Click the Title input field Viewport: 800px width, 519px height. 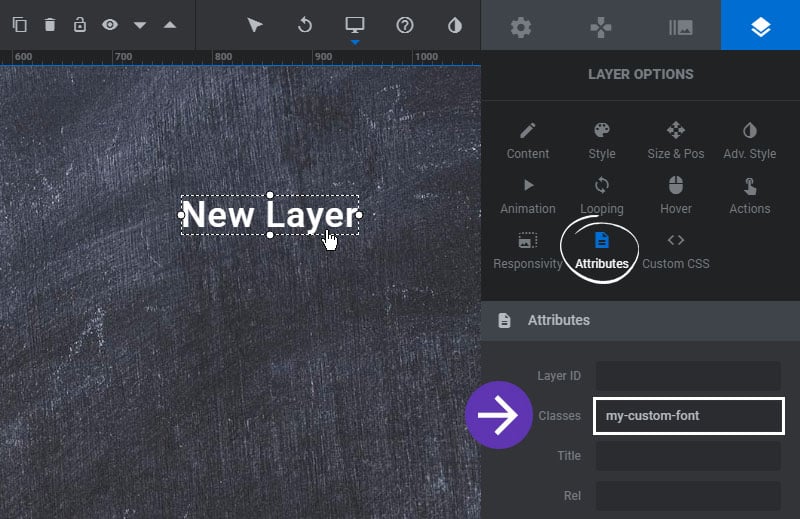click(688, 456)
